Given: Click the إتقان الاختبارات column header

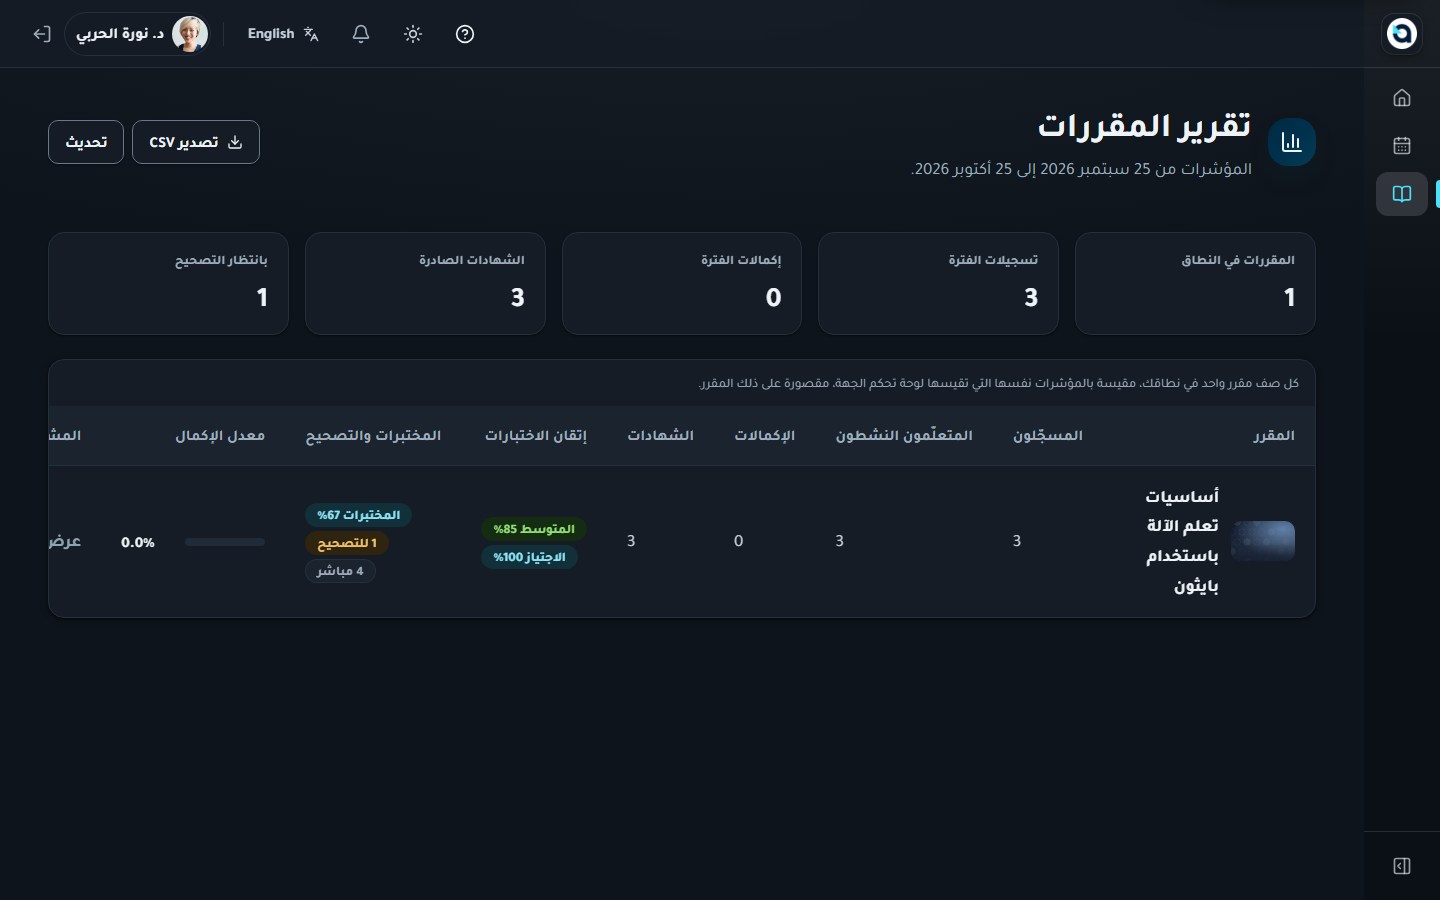Looking at the screenshot, I should [536, 436].
